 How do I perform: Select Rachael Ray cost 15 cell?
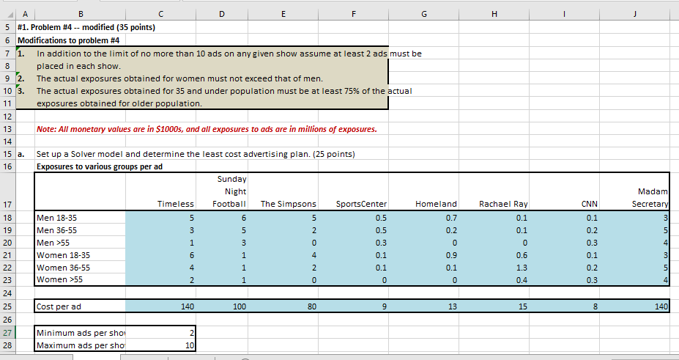[494, 307]
